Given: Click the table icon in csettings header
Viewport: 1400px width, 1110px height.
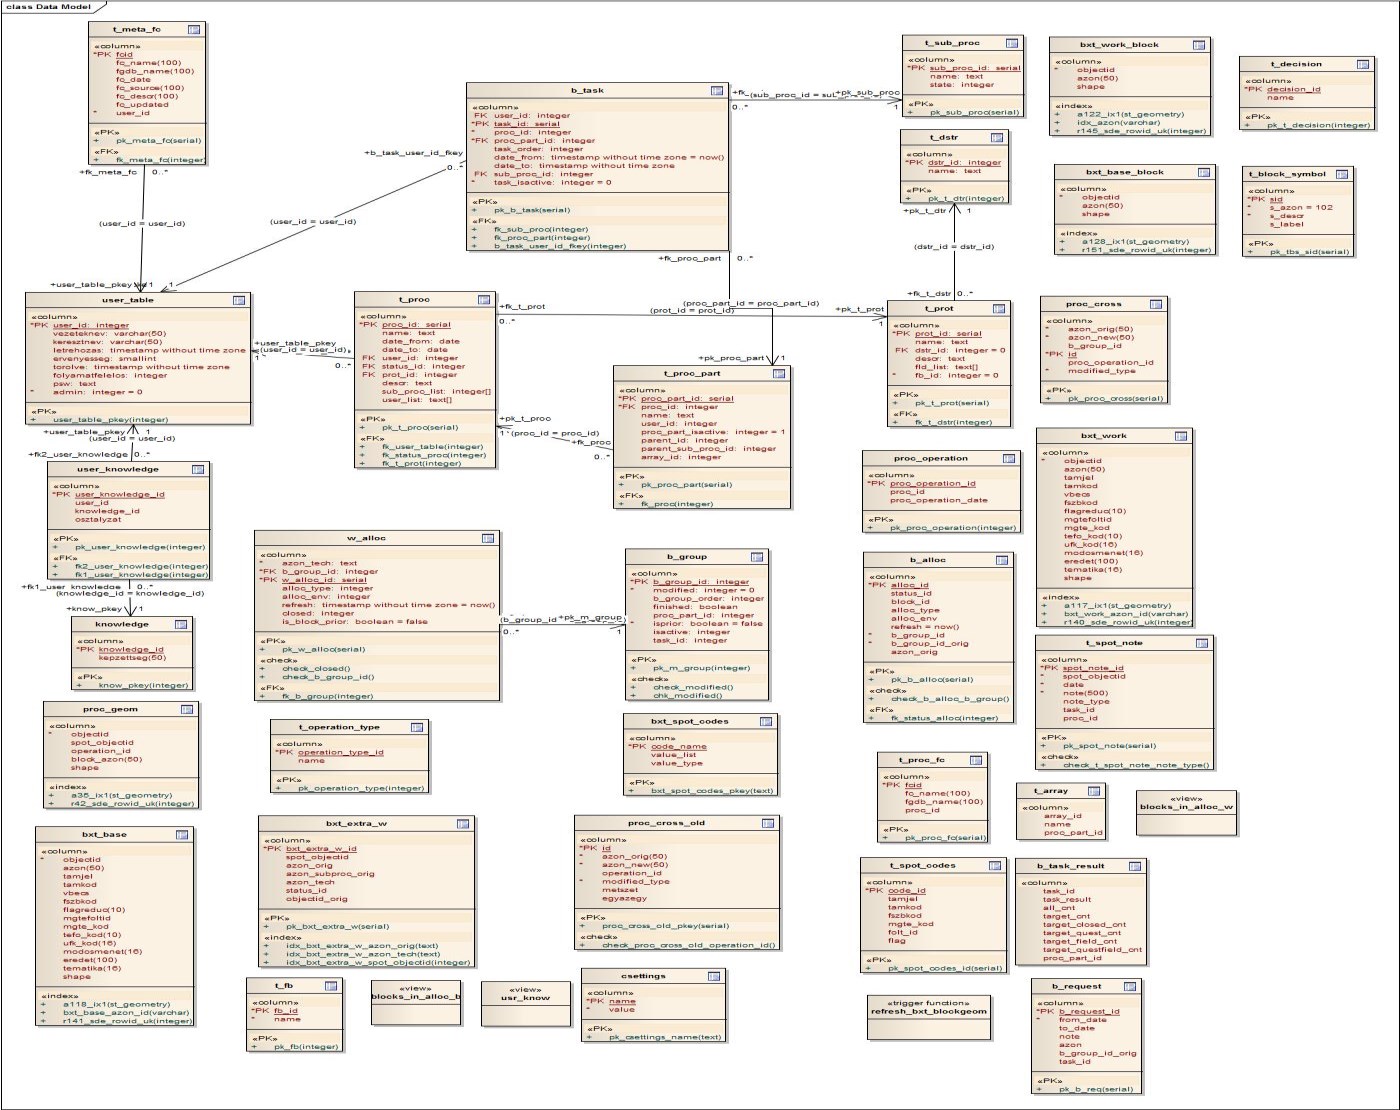Looking at the screenshot, I should (x=714, y=976).
